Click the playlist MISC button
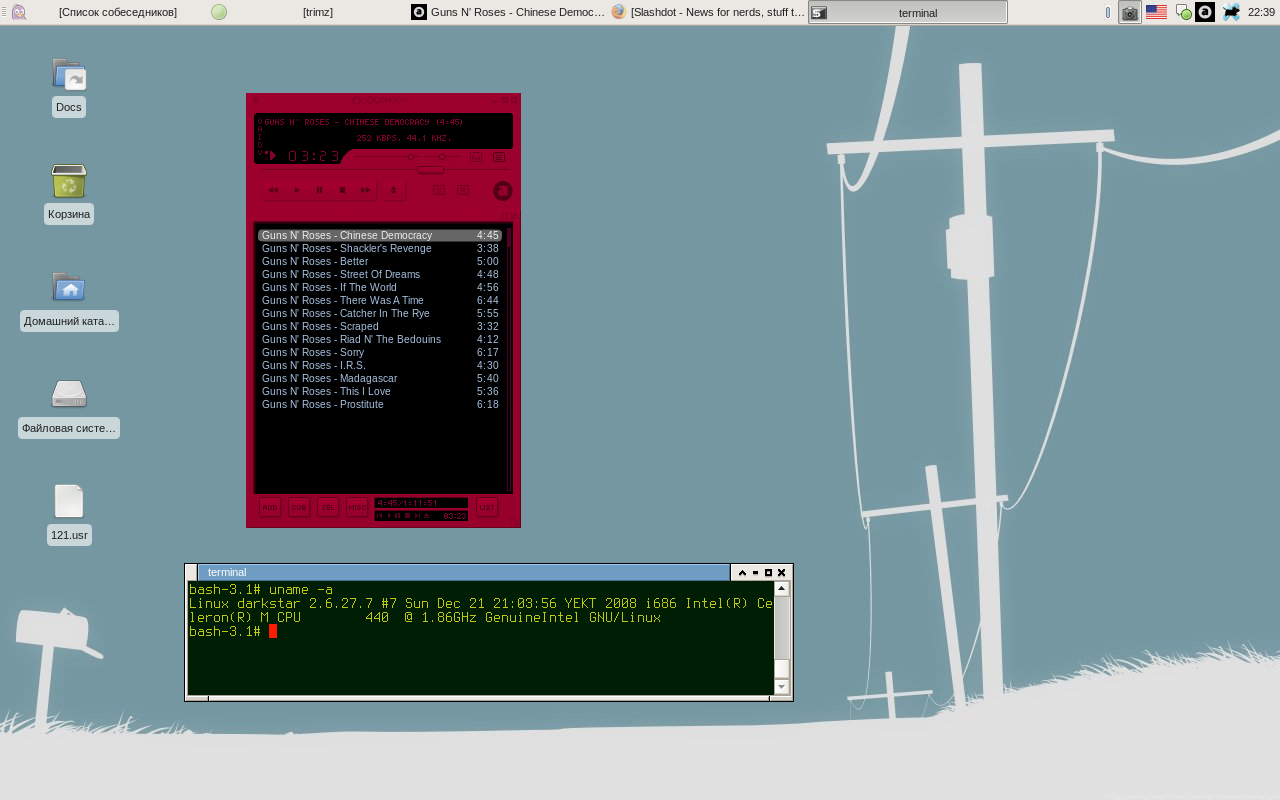The width and height of the screenshot is (1280, 800). point(357,507)
